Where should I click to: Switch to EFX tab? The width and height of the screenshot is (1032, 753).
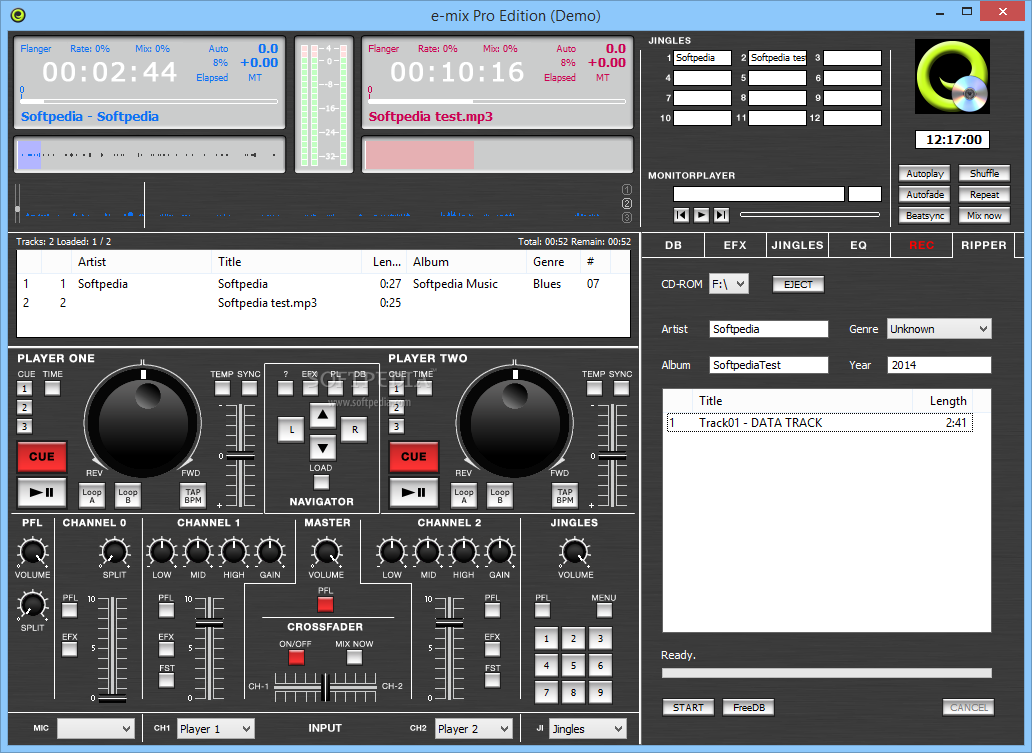tap(735, 245)
